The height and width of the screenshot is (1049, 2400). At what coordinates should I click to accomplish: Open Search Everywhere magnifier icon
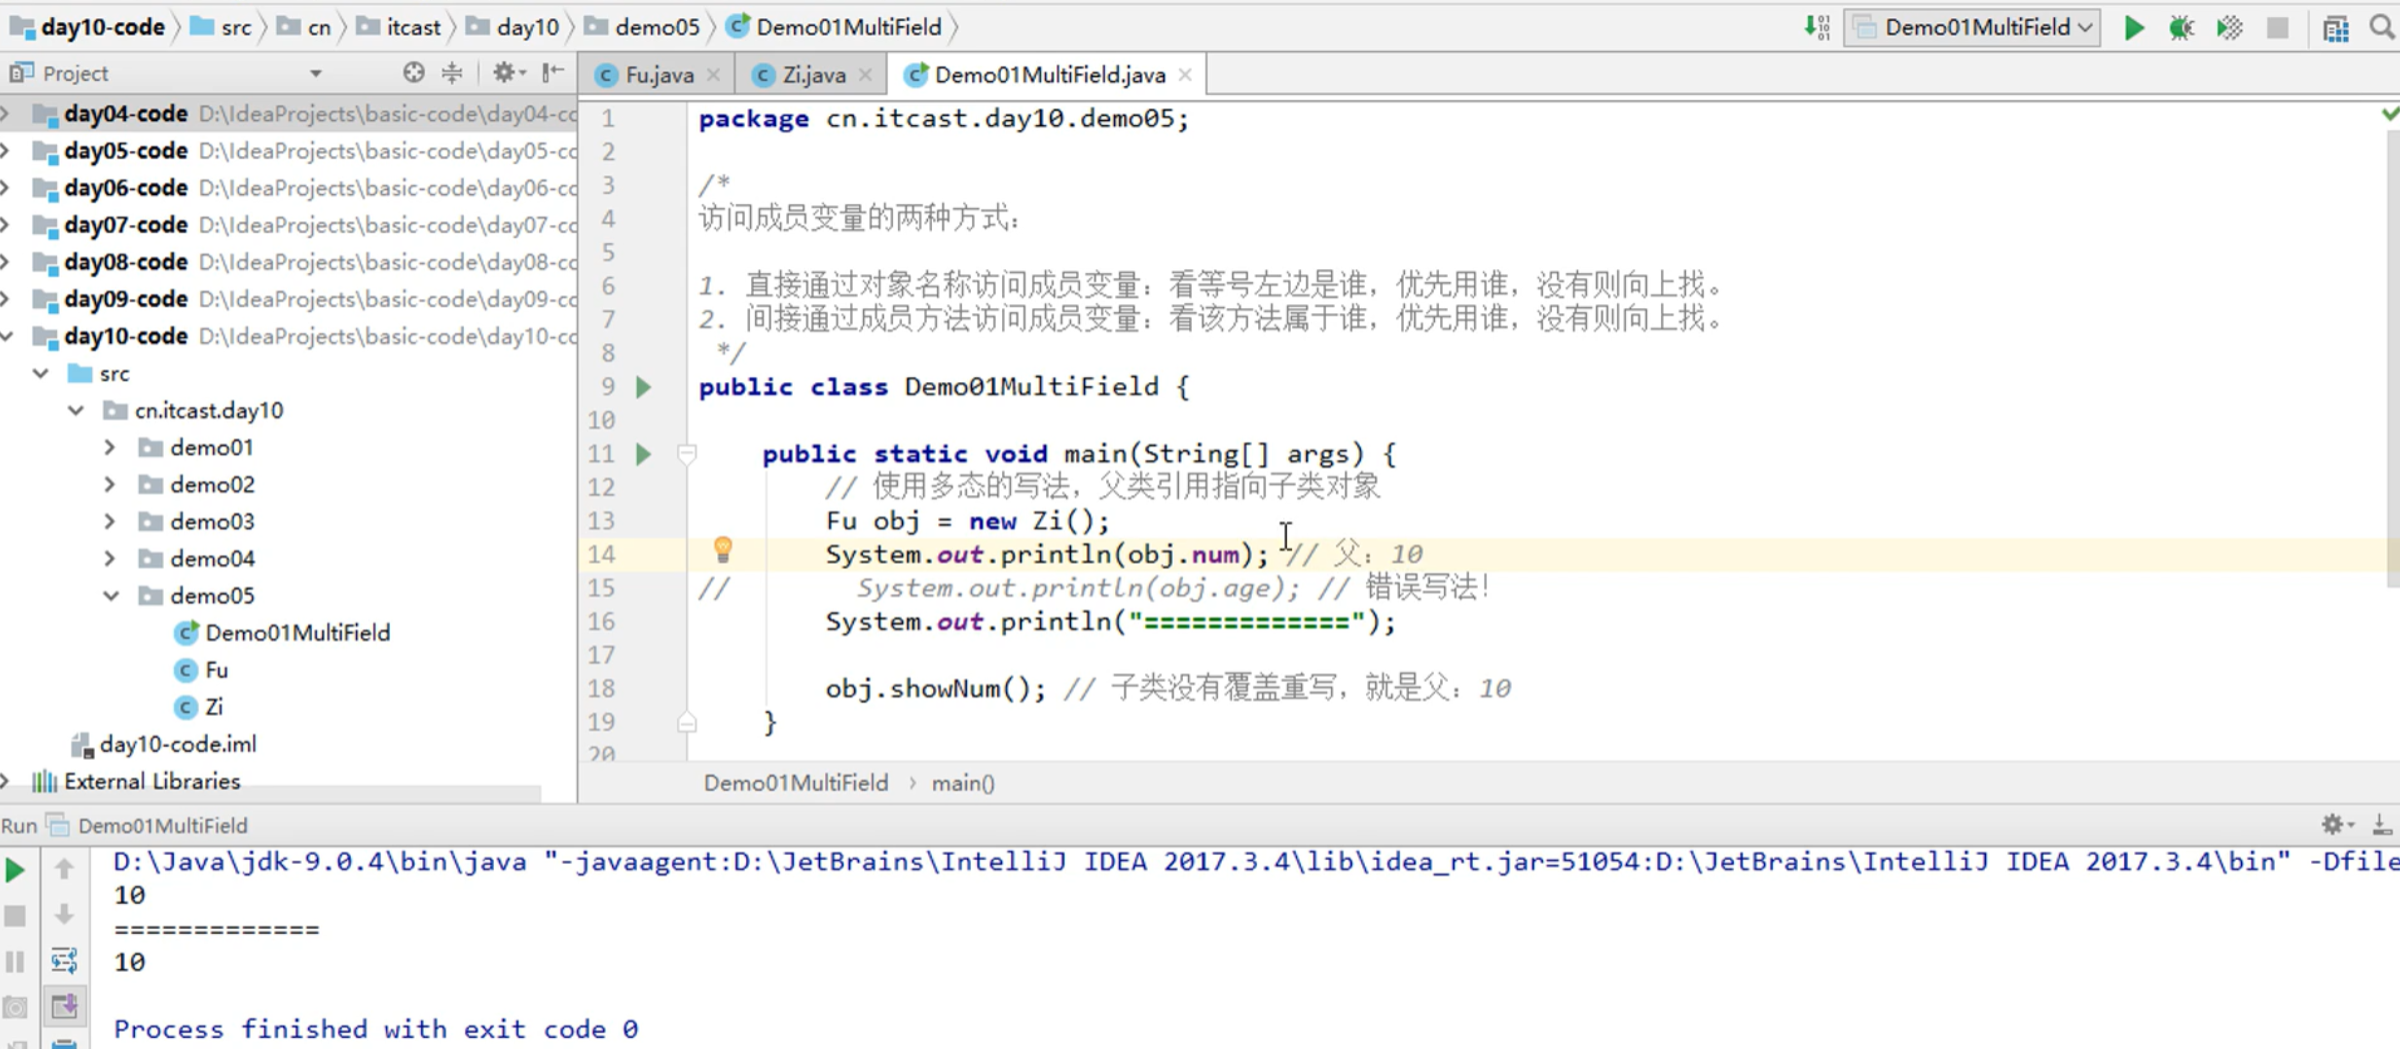coord(2382,27)
